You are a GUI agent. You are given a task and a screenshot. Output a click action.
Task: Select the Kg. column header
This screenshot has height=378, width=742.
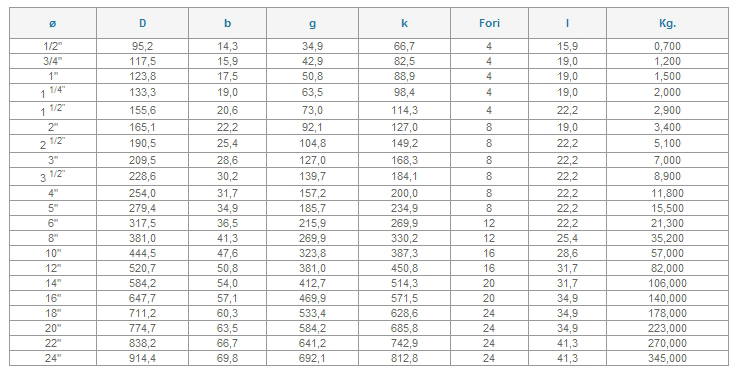pos(667,23)
